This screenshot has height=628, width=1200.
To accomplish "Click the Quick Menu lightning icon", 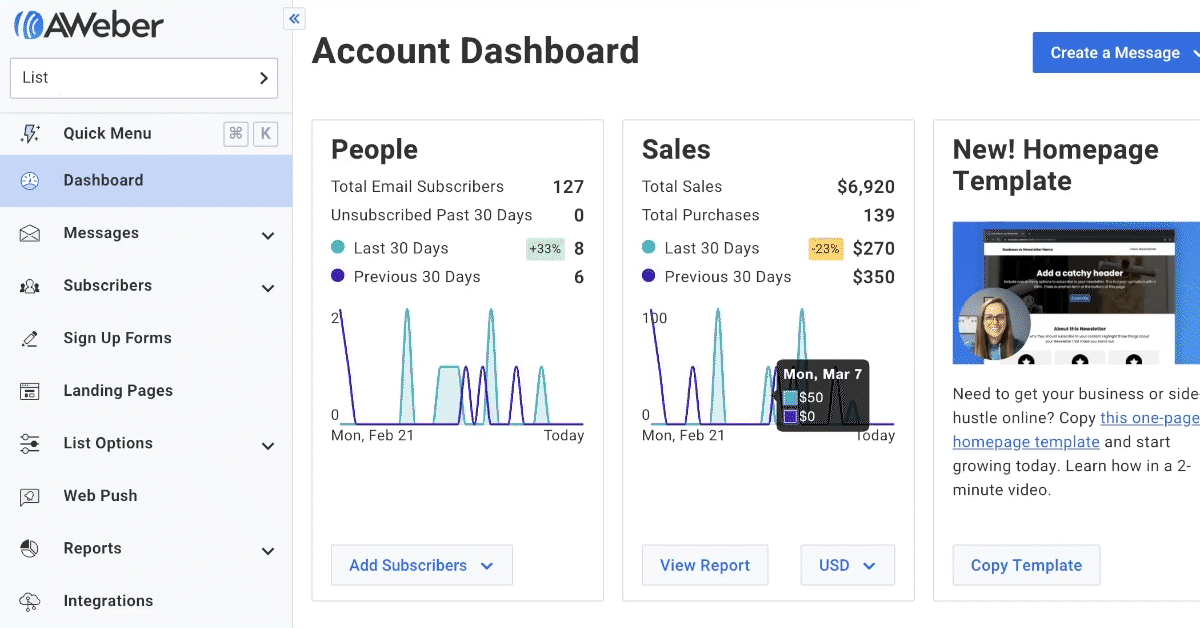I will coord(30,134).
